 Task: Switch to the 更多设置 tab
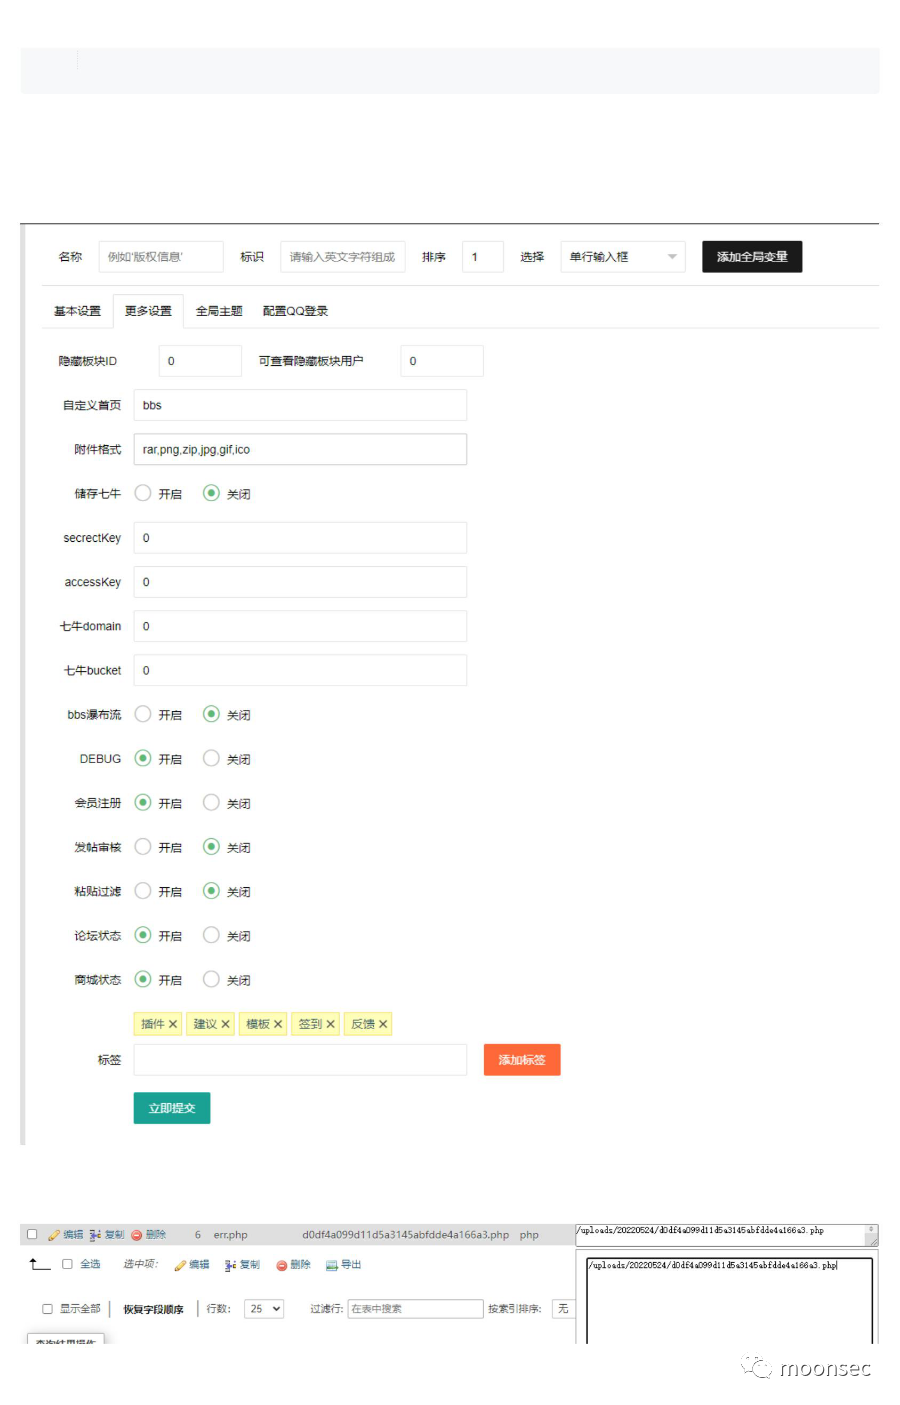coord(148,311)
